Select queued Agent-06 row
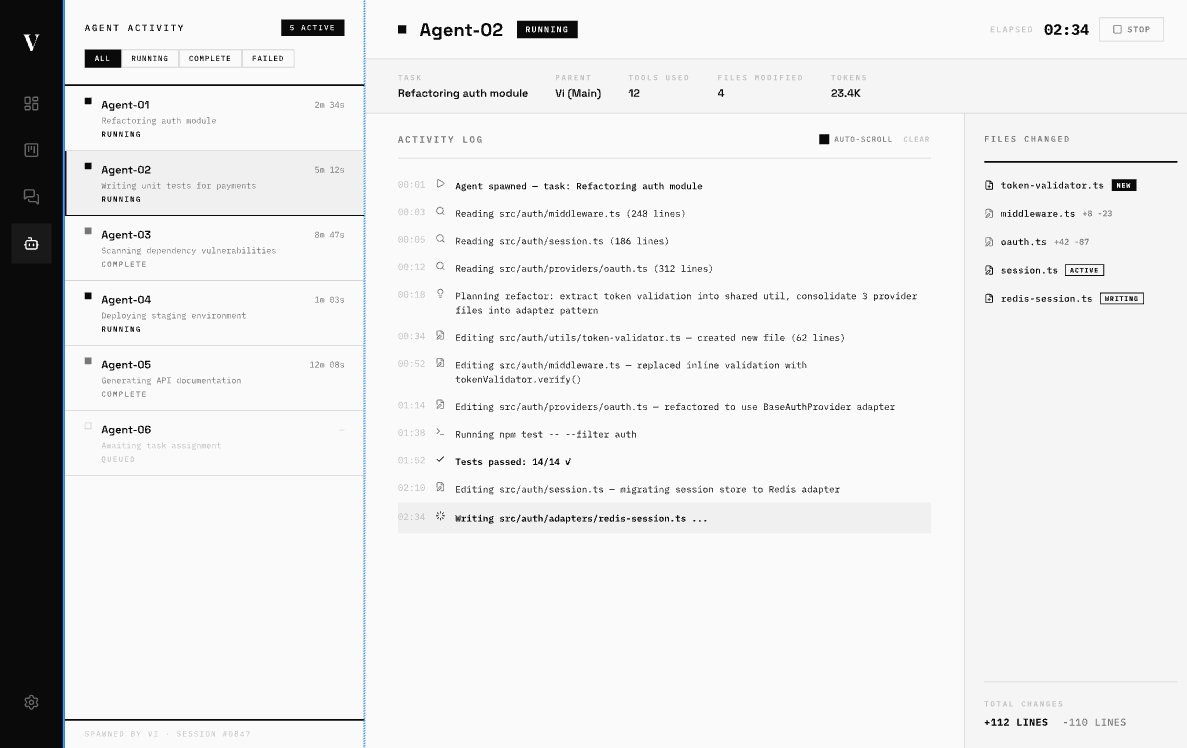1187x748 pixels. [214, 444]
